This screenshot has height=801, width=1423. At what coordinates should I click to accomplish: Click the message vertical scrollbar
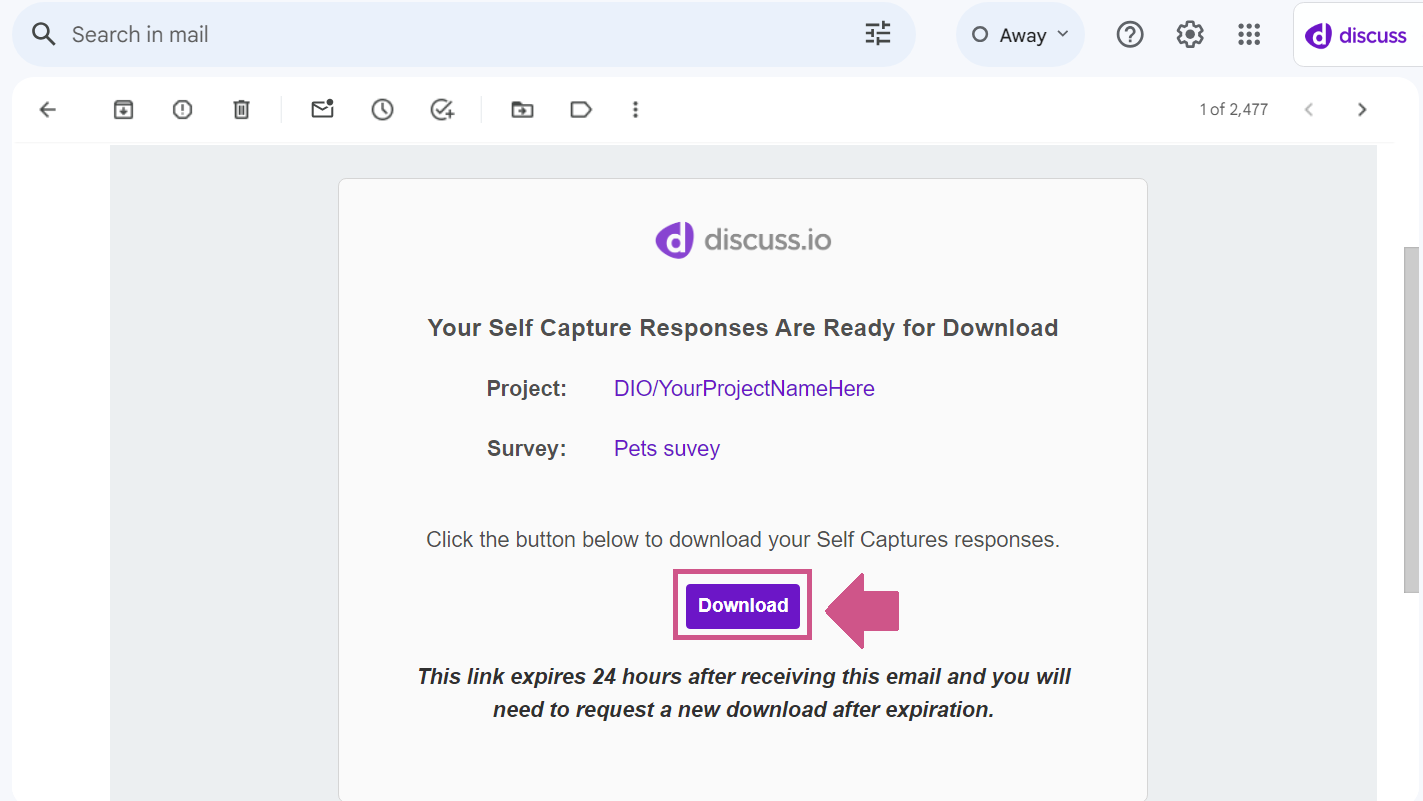tap(1411, 419)
